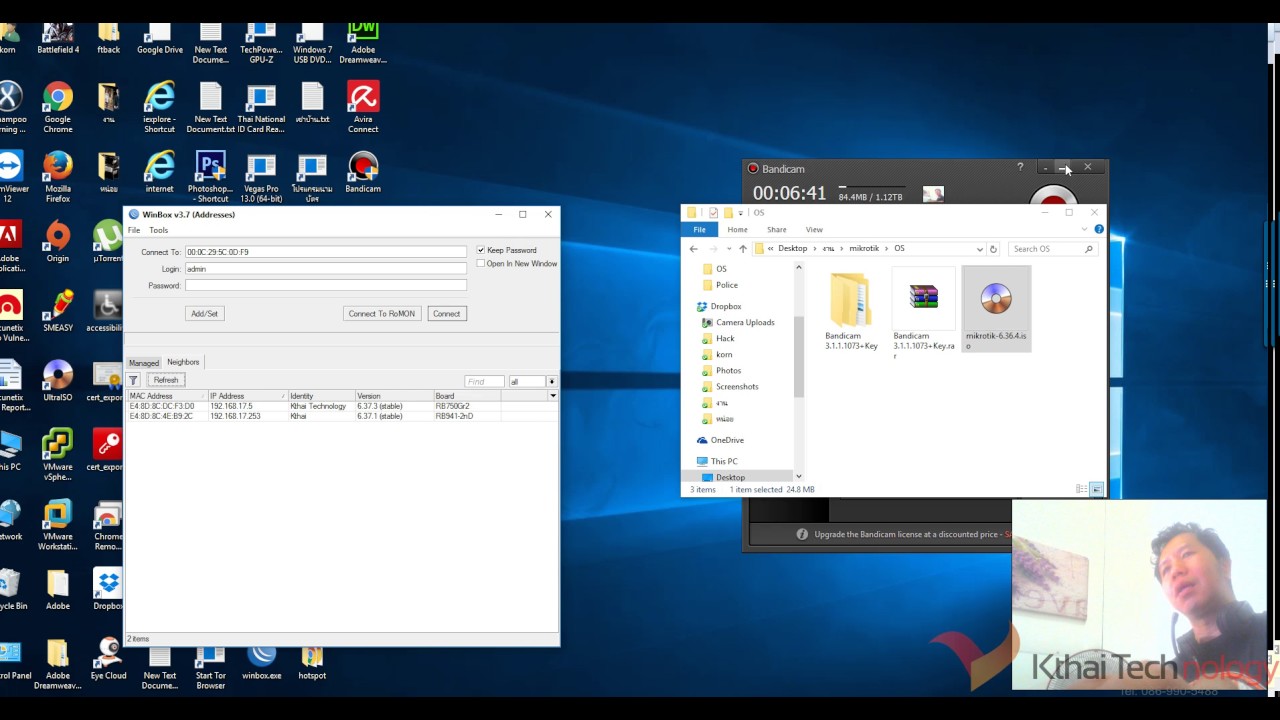Open Adobe Dreamweaver desktop icon
Viewport: 1280px width, 720px height.
pos(363,44)
